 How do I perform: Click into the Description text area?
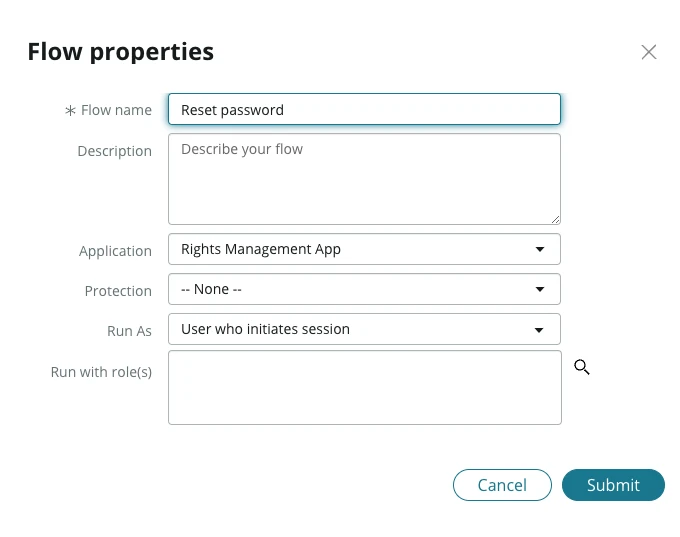click(x=364, y=179)
